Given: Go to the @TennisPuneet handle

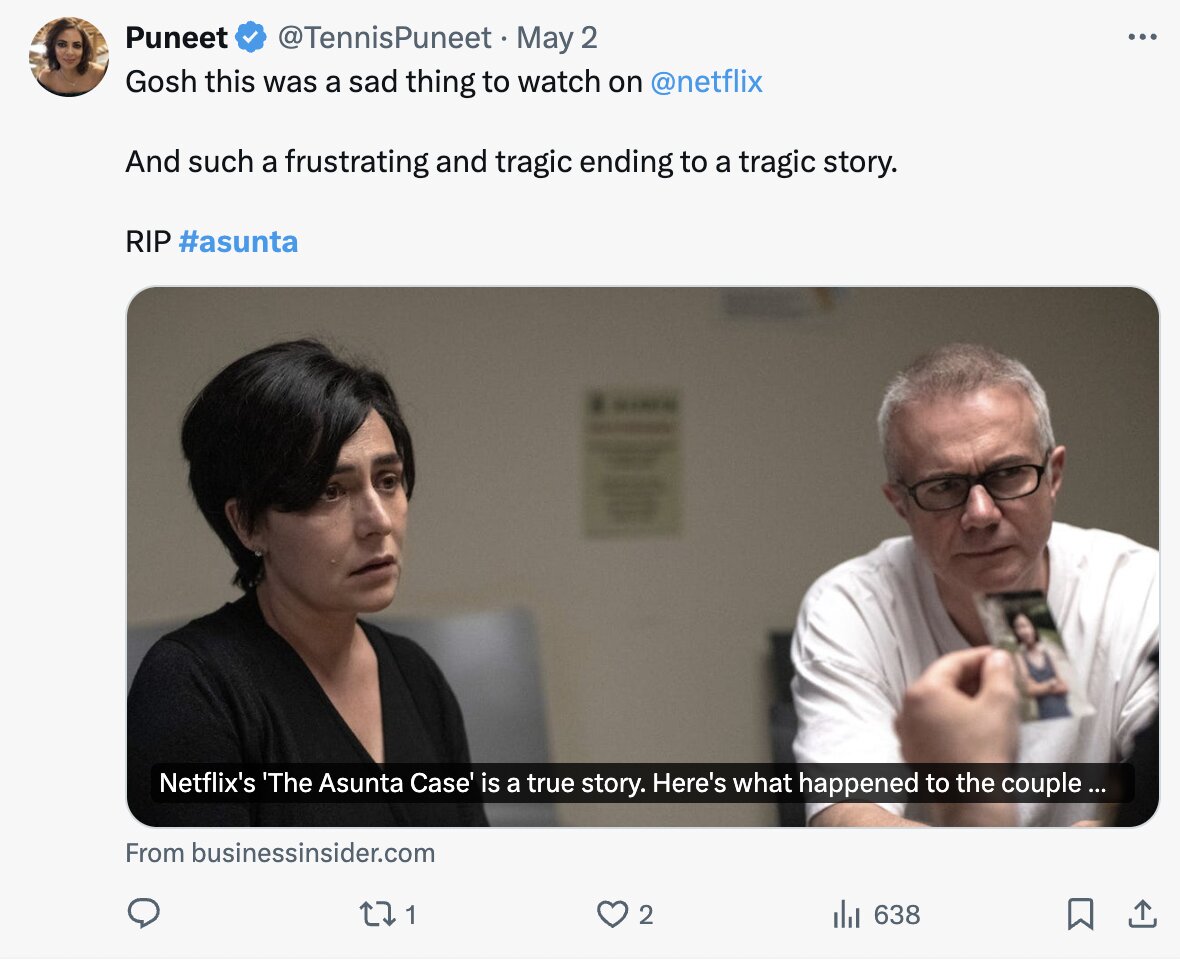Looking at the screenshot, I should [384, 38].
